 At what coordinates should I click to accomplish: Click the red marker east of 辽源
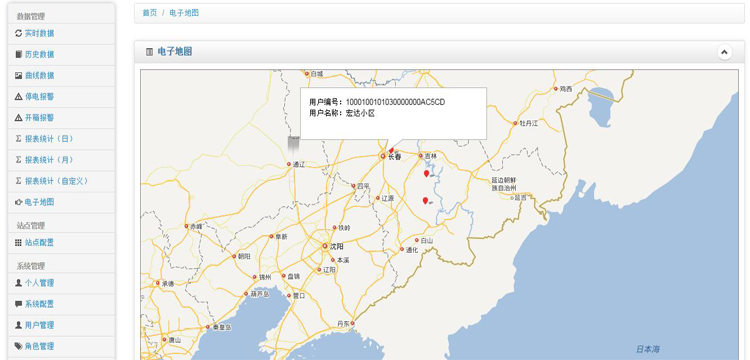425,201
